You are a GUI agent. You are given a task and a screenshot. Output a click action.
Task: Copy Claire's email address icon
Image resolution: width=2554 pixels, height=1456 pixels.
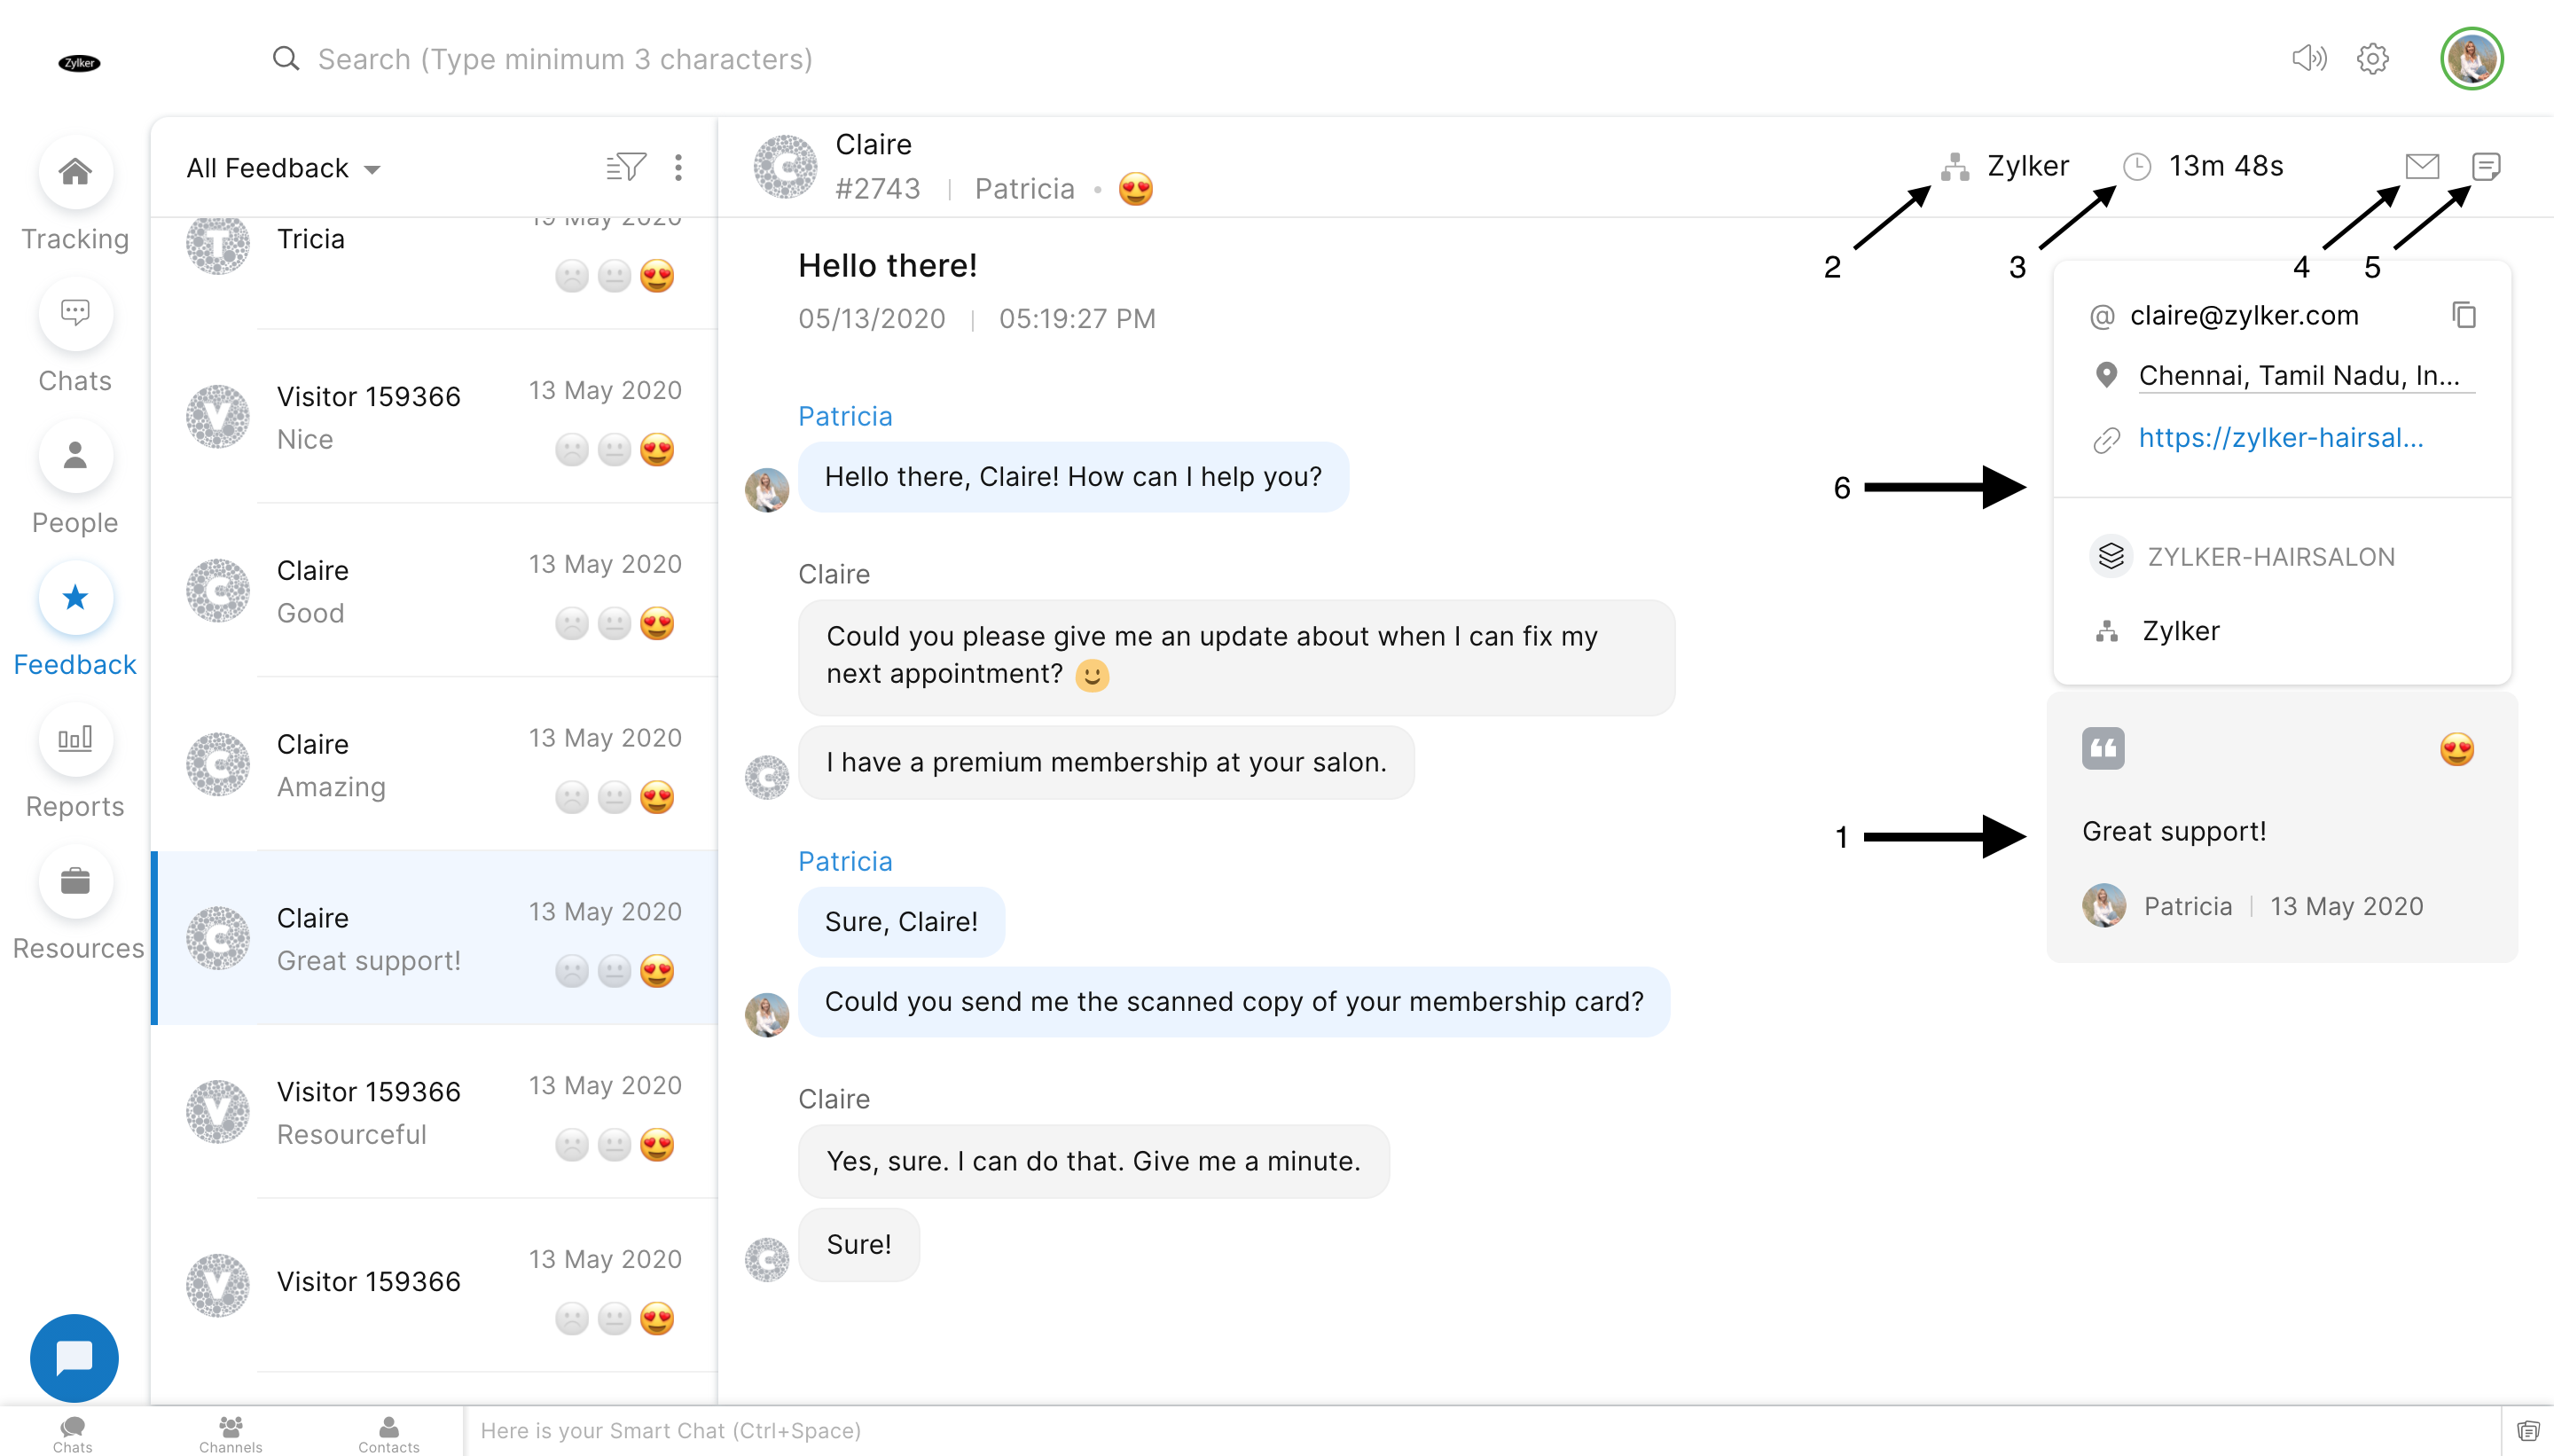click(x=2464, y=315)
